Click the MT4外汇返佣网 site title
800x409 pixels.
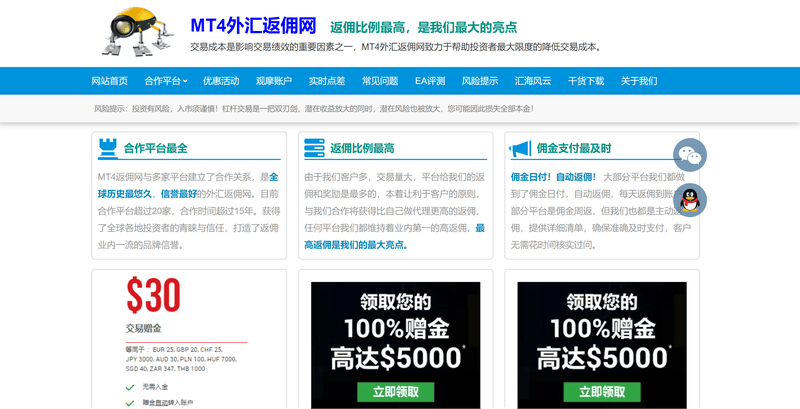[x=253, y=25]
